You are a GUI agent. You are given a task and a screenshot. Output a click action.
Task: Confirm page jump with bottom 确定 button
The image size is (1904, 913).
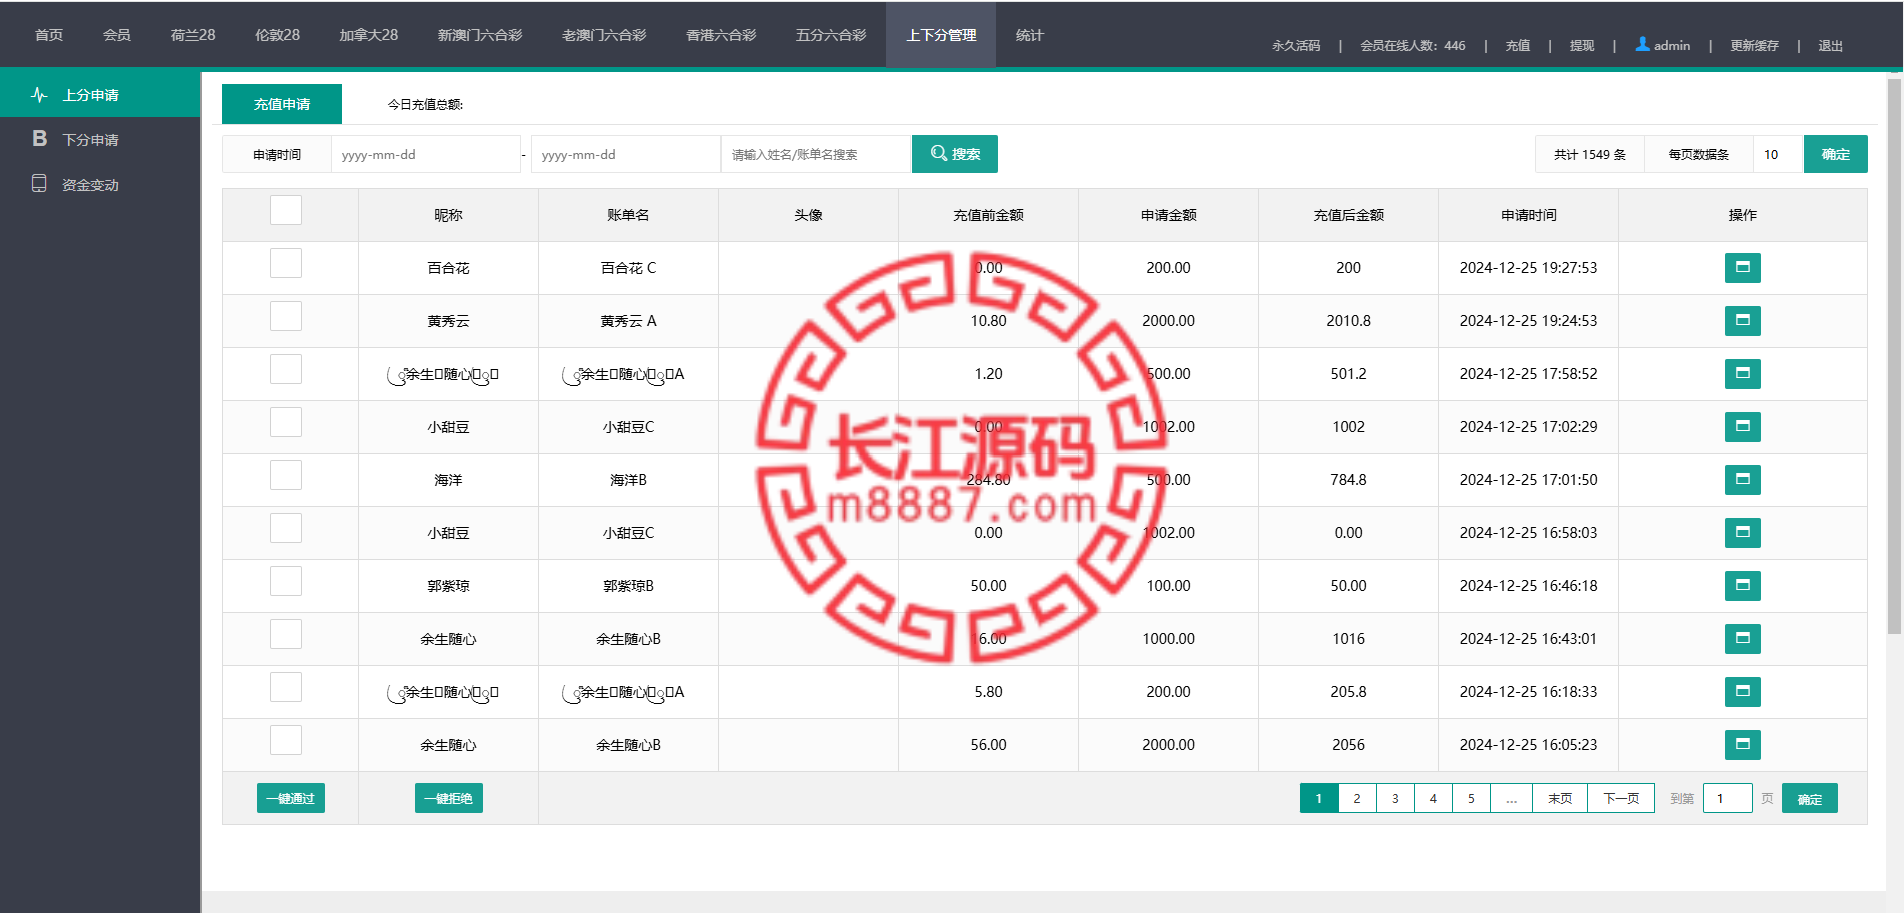(1810, 798)
